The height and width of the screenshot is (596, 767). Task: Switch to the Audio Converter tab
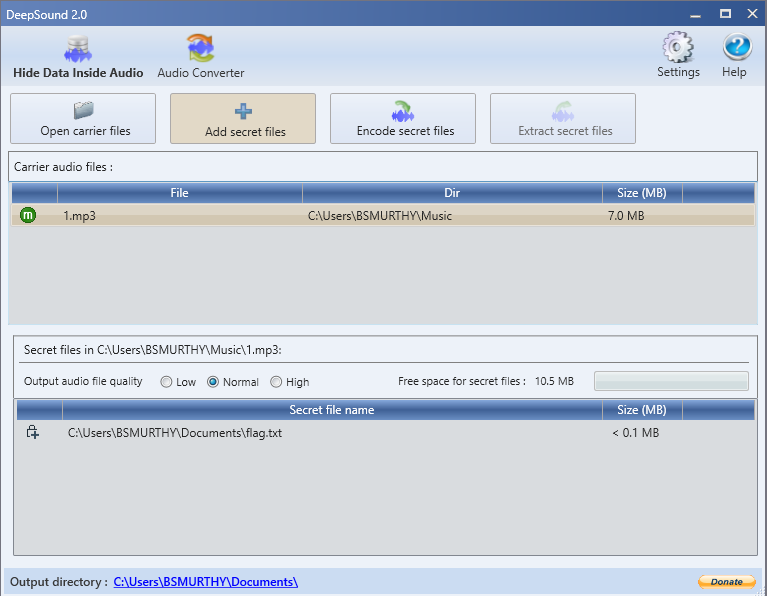(x=201, y=57)
